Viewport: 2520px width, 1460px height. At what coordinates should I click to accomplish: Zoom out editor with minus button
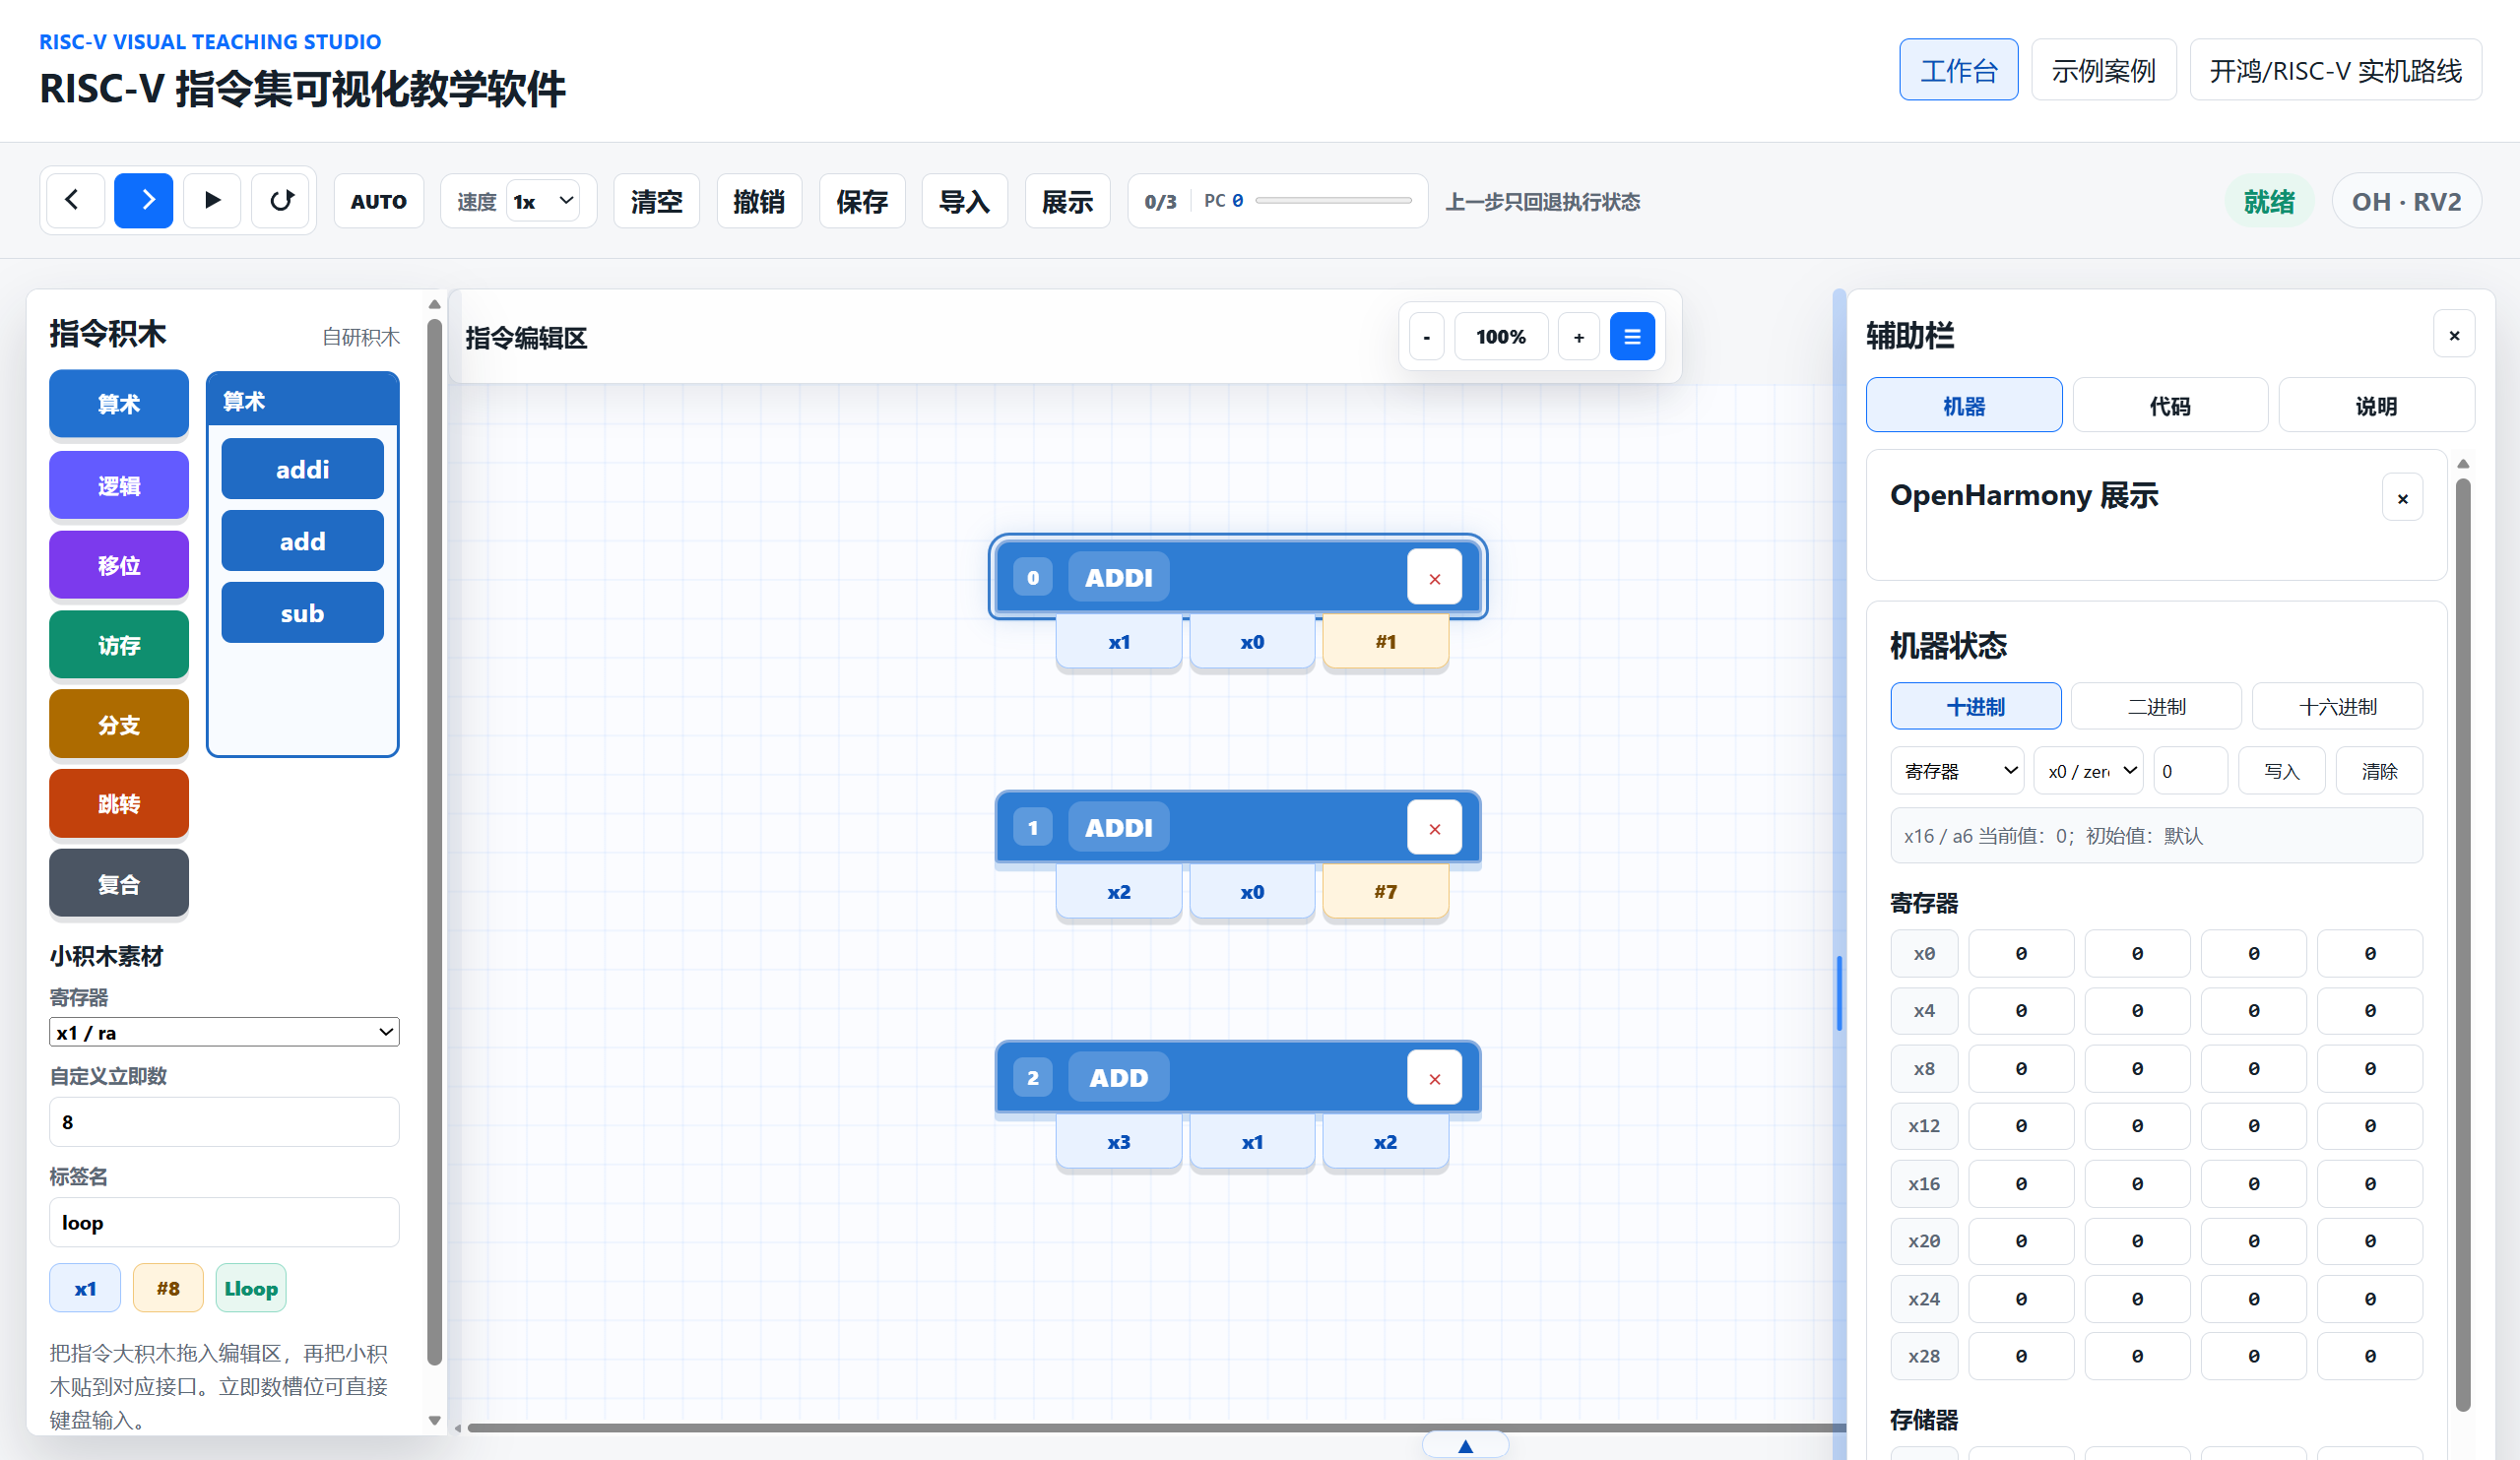[x=1427, y=337]
